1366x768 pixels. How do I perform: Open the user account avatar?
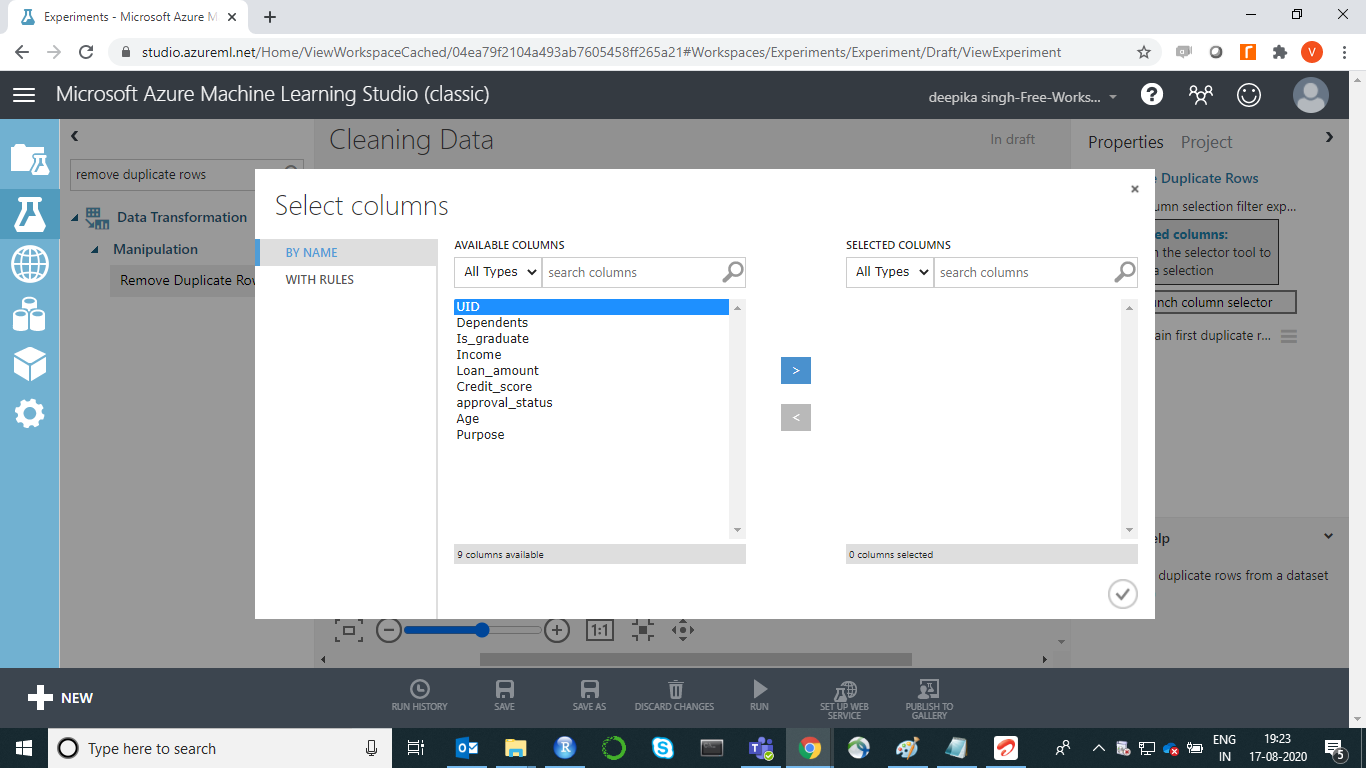1310,95
